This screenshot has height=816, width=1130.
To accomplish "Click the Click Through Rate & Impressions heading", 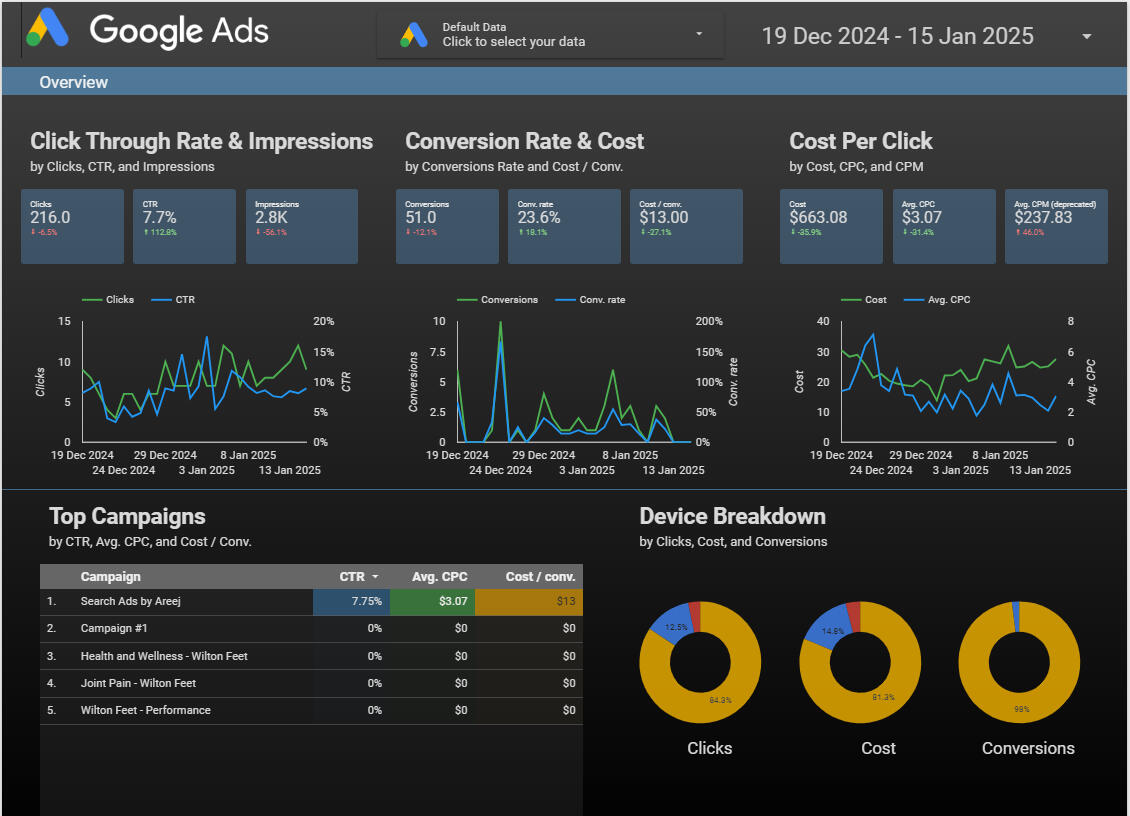I will 202,141.
